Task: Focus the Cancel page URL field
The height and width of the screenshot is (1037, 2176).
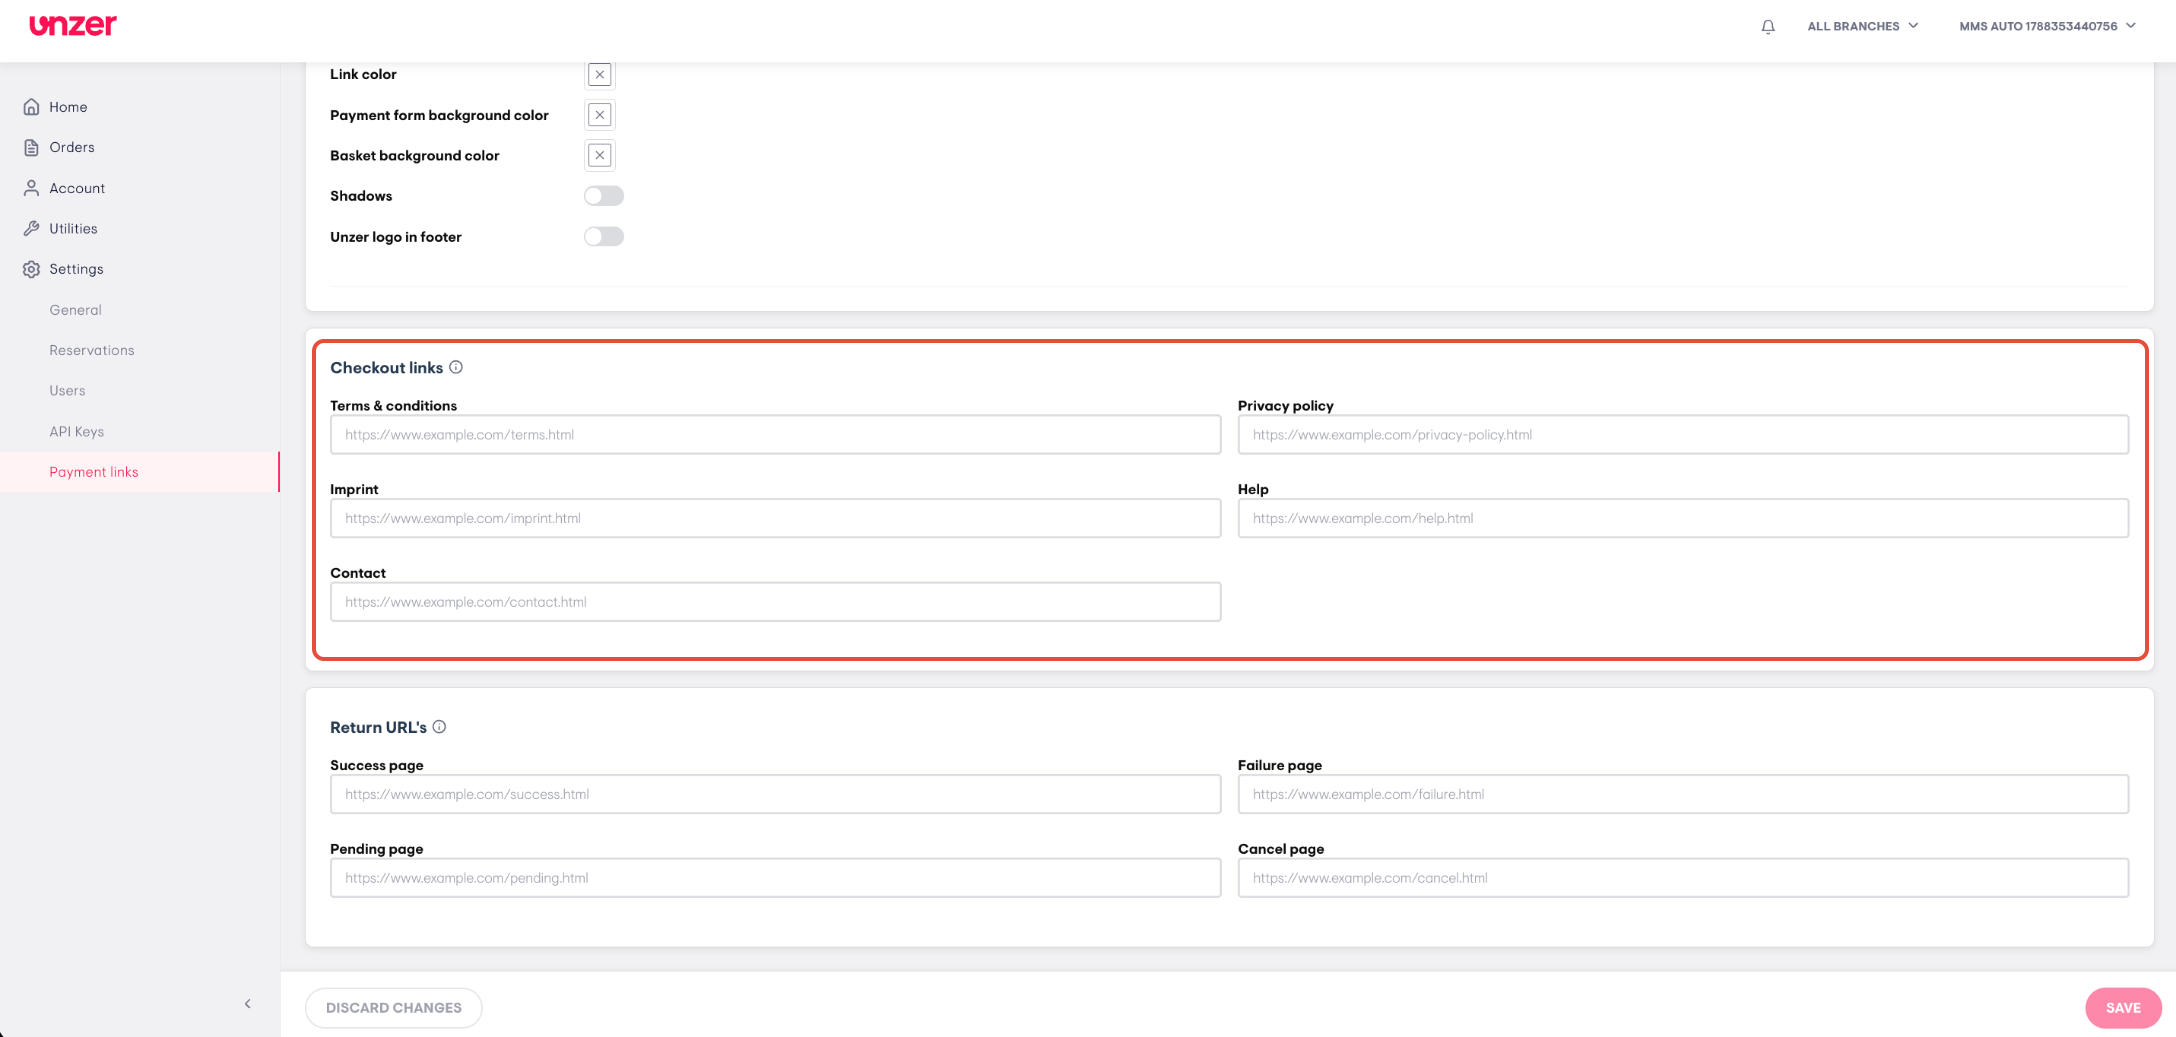Action: (1683, 878)
